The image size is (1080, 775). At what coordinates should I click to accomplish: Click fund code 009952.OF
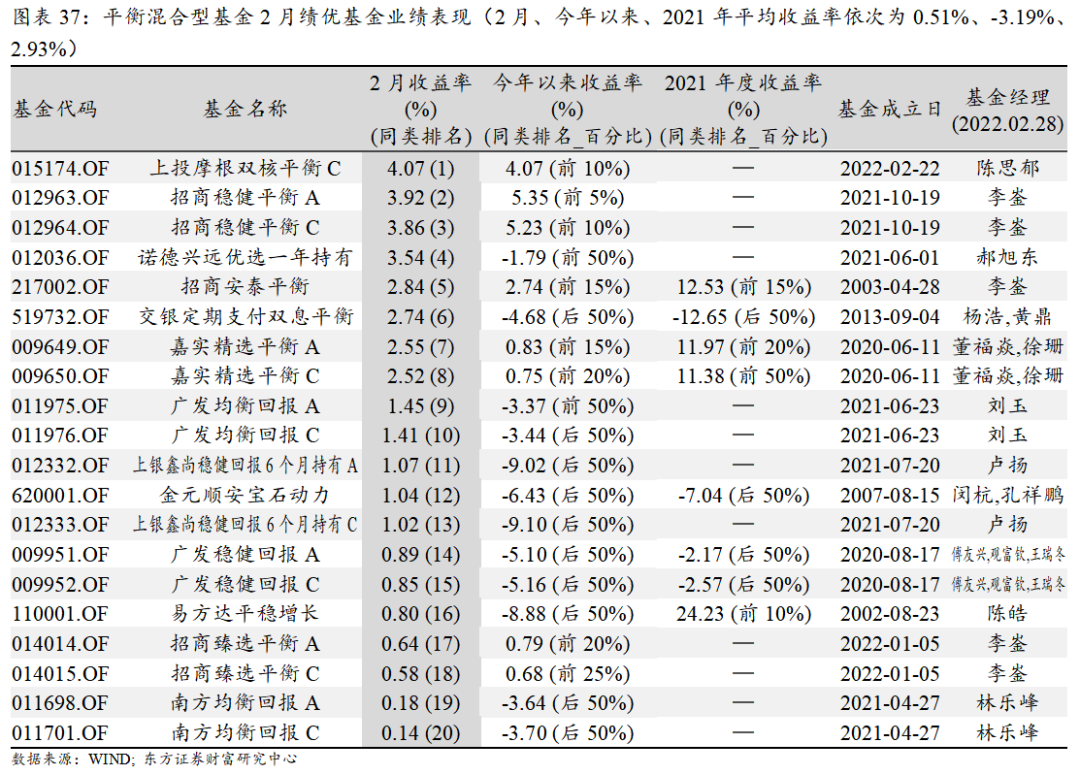point(60,585)
